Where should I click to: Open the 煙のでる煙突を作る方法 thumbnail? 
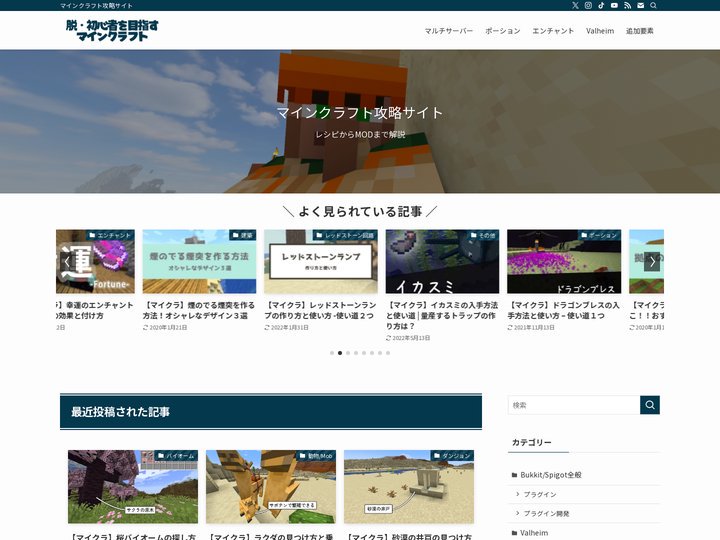(x=199, y=262)
